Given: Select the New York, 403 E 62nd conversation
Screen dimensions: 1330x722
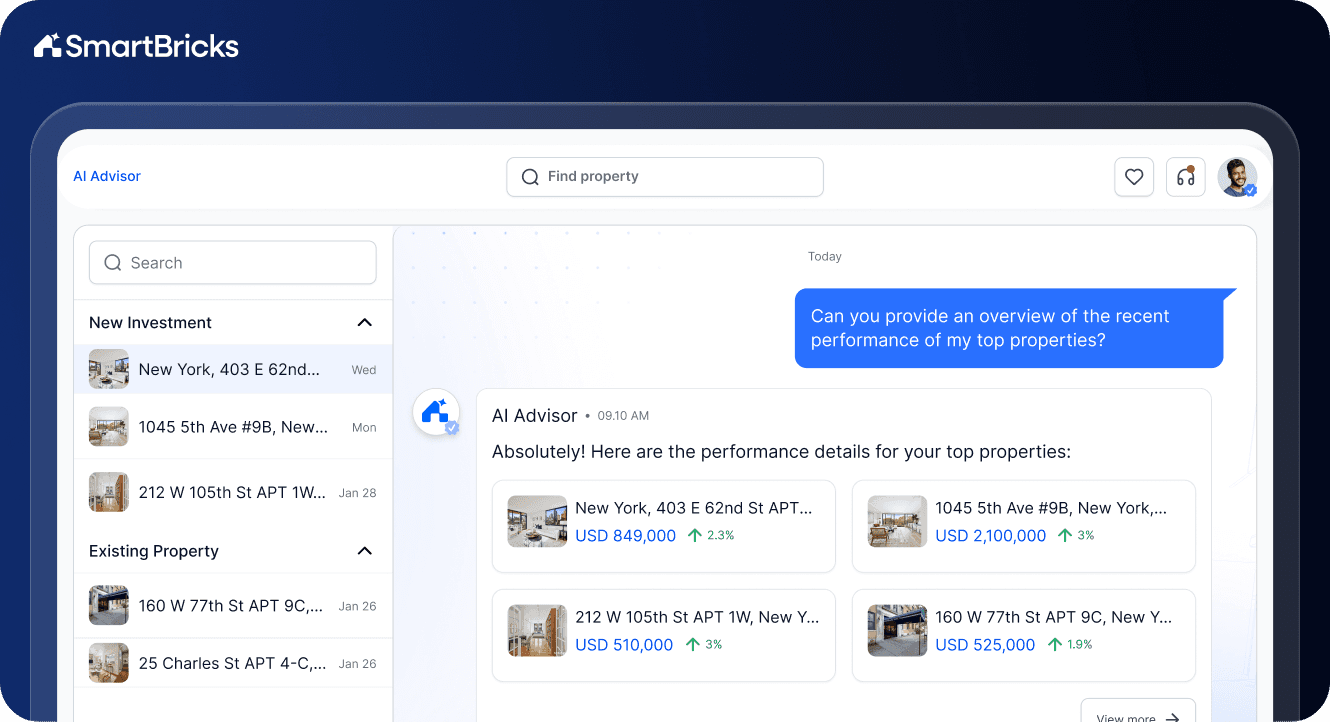Looking at the screenshot, I should point(232,369).
